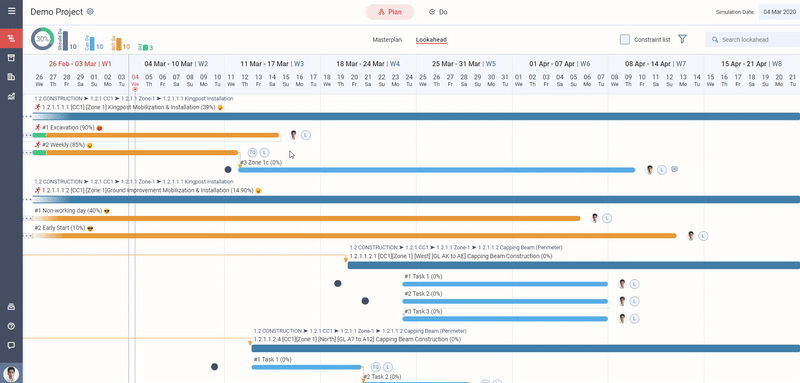Click L badge beside Task 2 West
The height and width of the screenshot is (383, 800).
[634, 301]
